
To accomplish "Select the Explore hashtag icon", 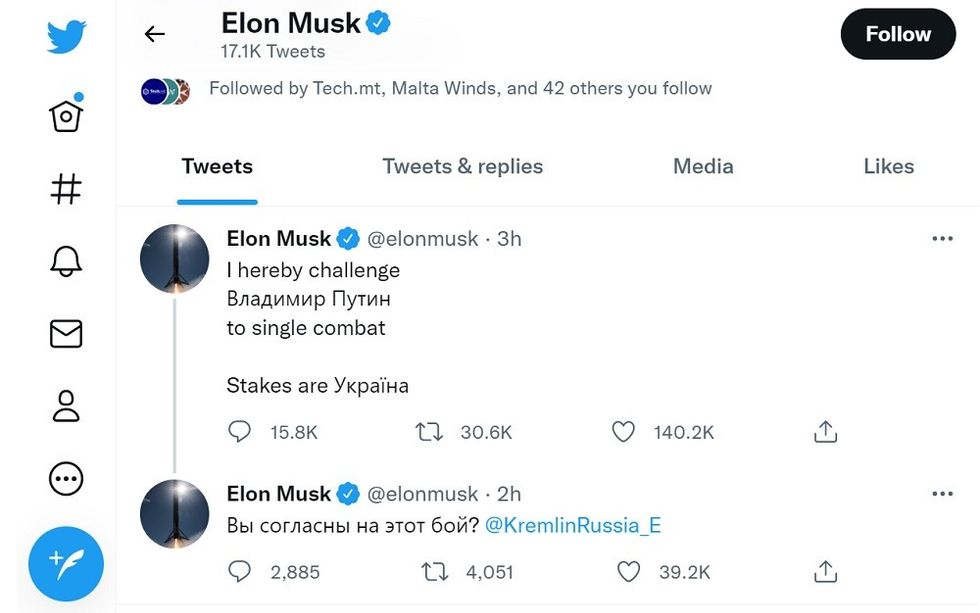I will 65,187.
